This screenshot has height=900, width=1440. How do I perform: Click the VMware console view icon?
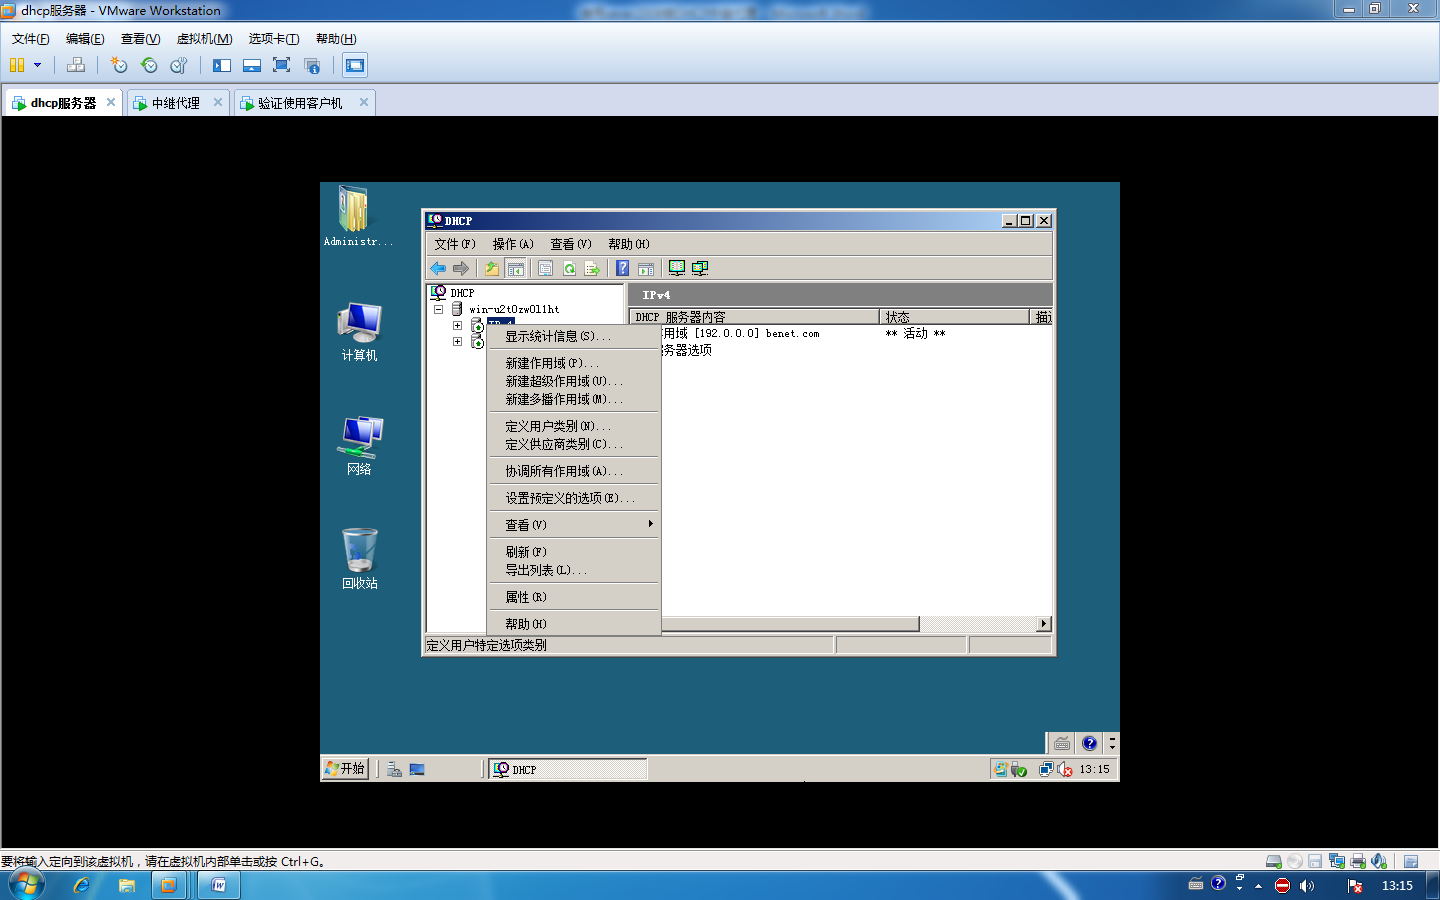(355, 65)
